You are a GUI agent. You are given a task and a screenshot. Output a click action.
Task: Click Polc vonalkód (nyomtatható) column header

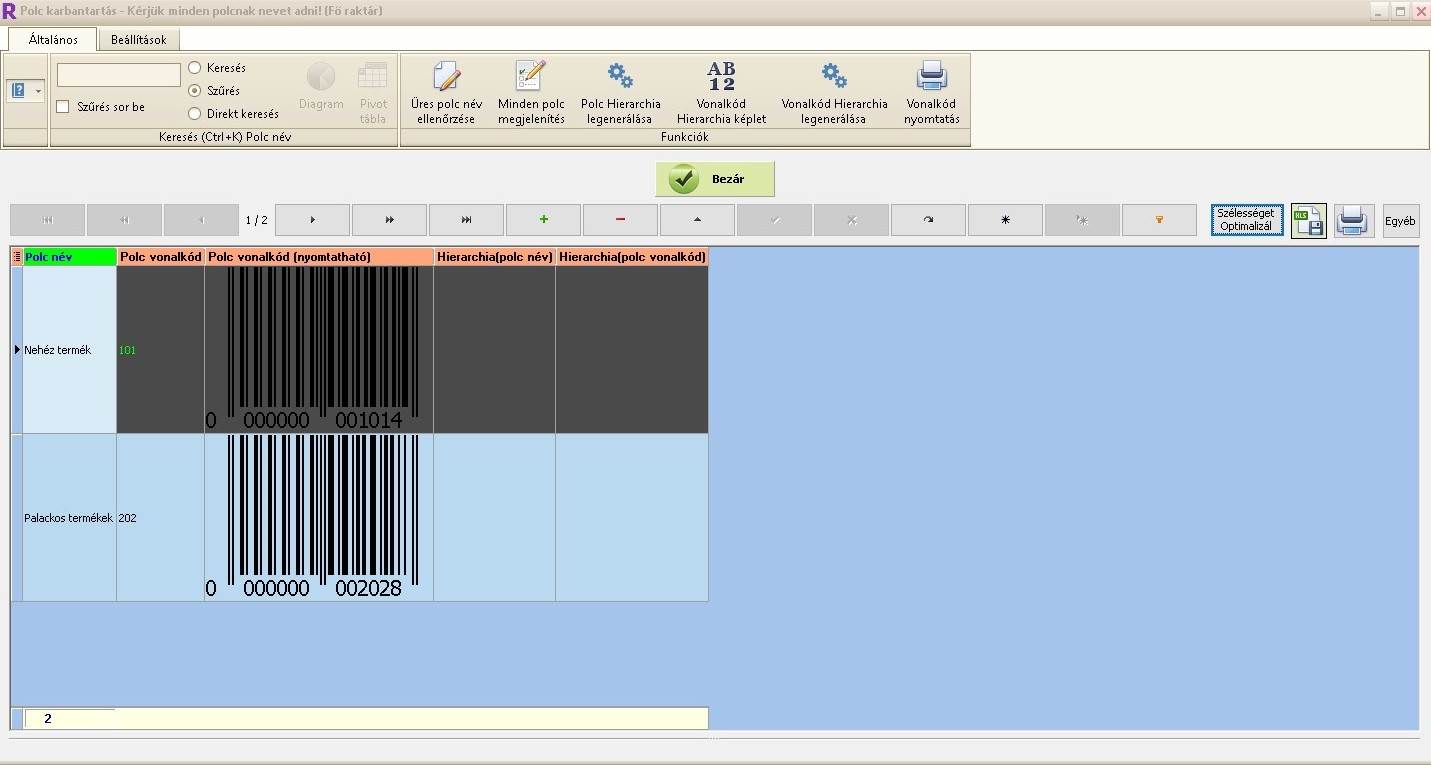click(x=319, y=257)
